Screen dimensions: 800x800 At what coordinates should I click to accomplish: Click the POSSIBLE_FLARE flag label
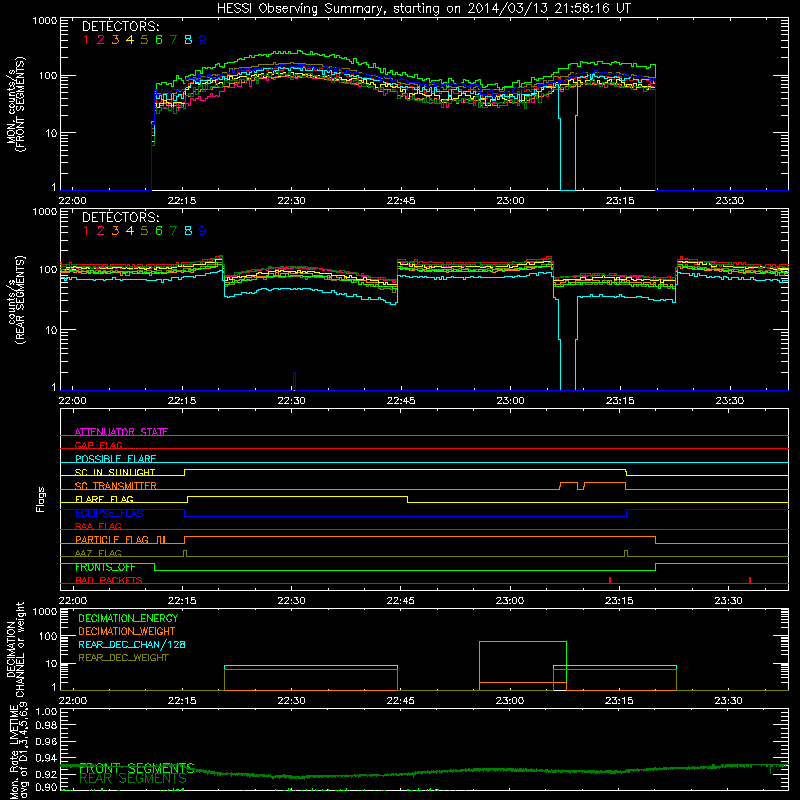point(115,459)
